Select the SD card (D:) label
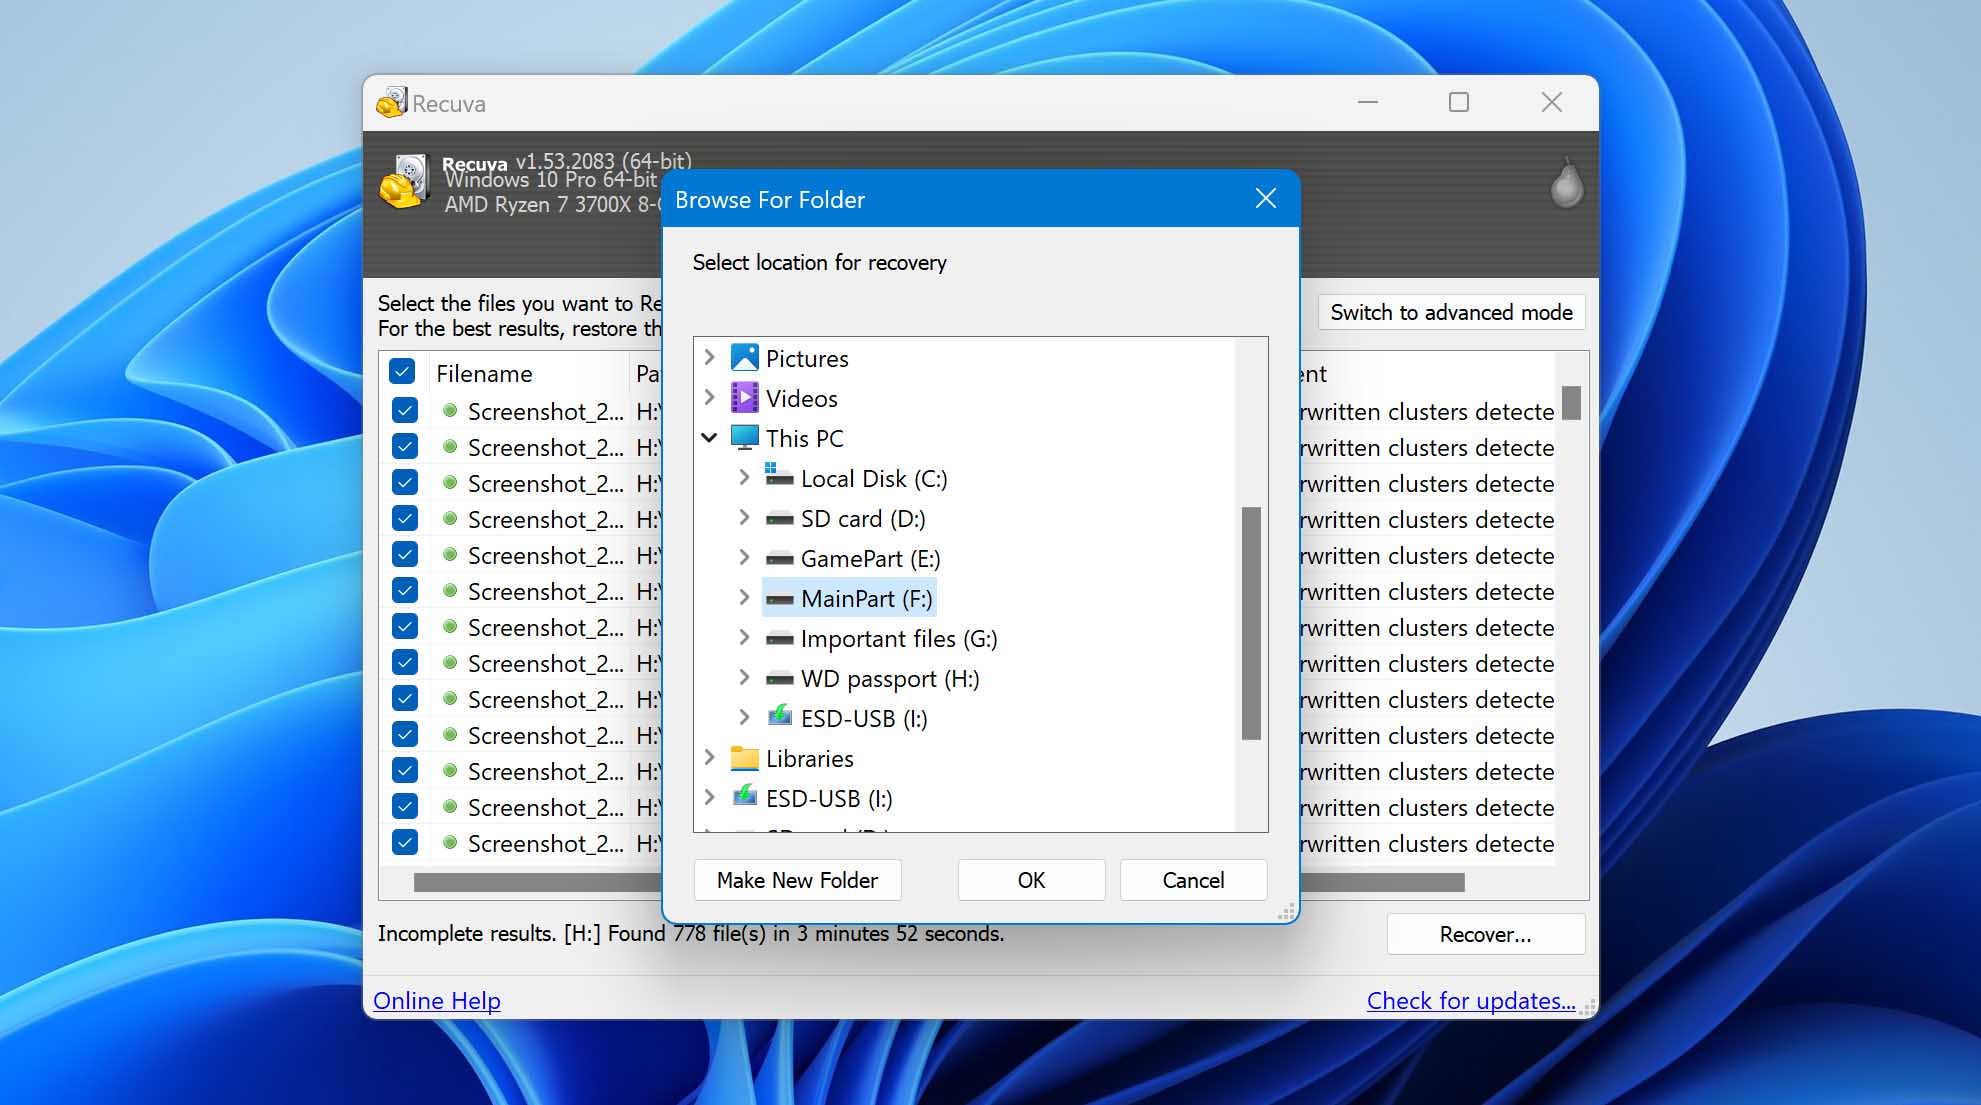Image resolution: width=1981 pixels, height=1105 pixels. tap(863, 519)
